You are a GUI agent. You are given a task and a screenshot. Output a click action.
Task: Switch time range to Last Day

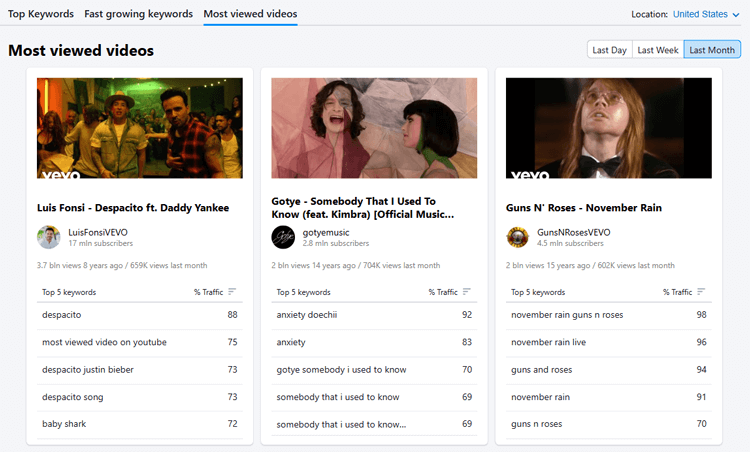click(609, 50)
